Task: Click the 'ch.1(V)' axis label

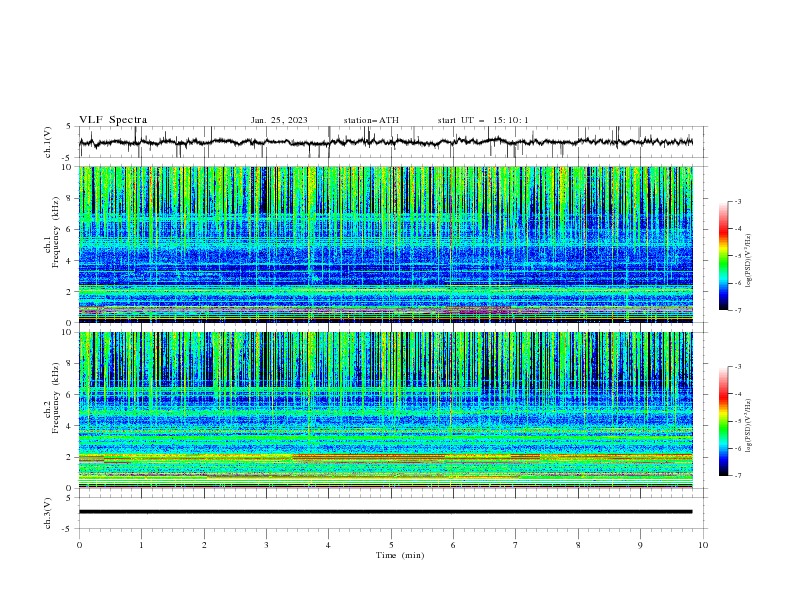Action: point(48,142)
